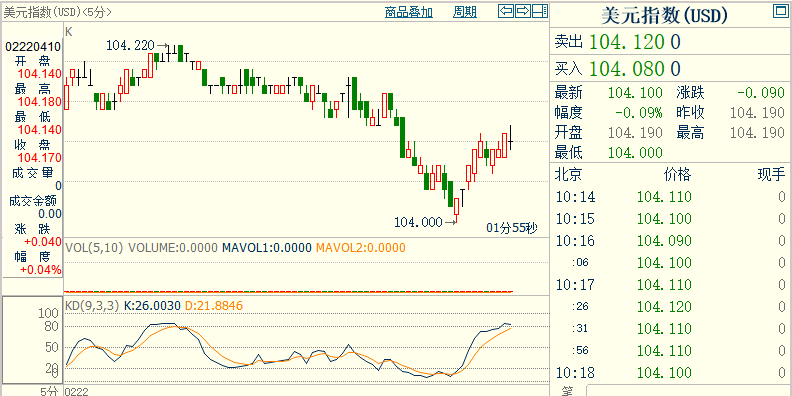Click the right arrow navigation icon
This screenshot has width=792, height=396.
point(523,11)
